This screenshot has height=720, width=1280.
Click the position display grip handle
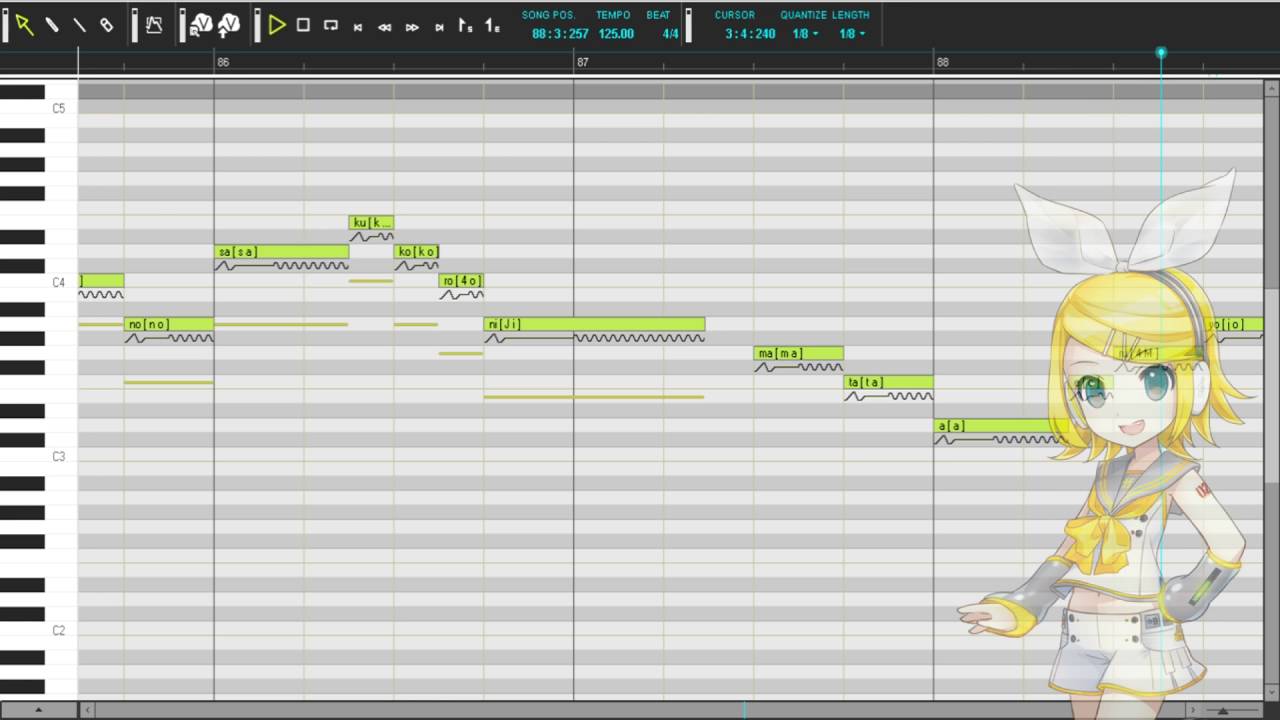[x=689, y=25]
